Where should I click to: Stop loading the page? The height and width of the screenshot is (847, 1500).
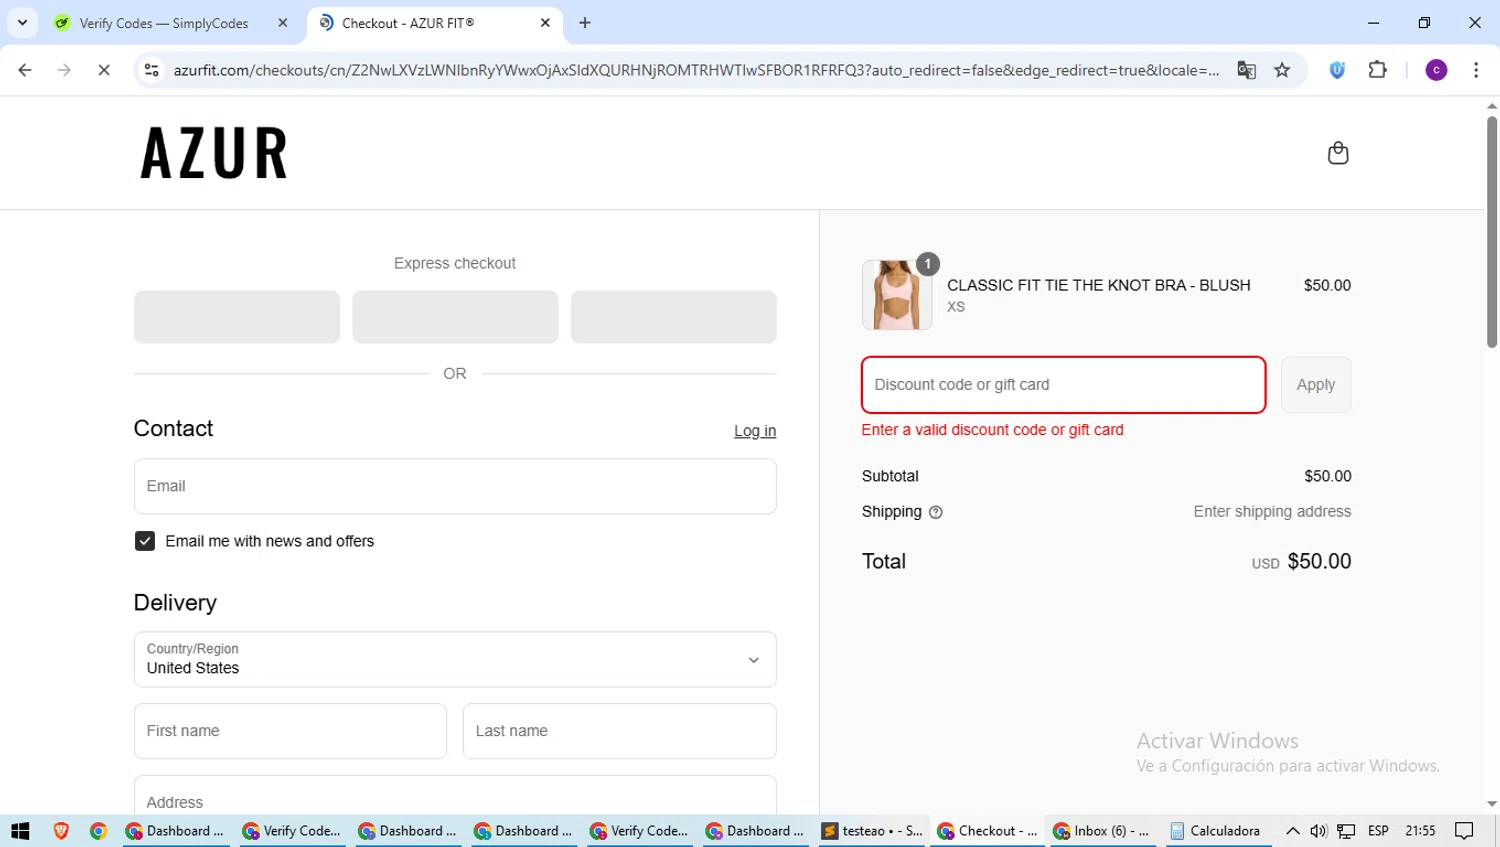[104, 70]
